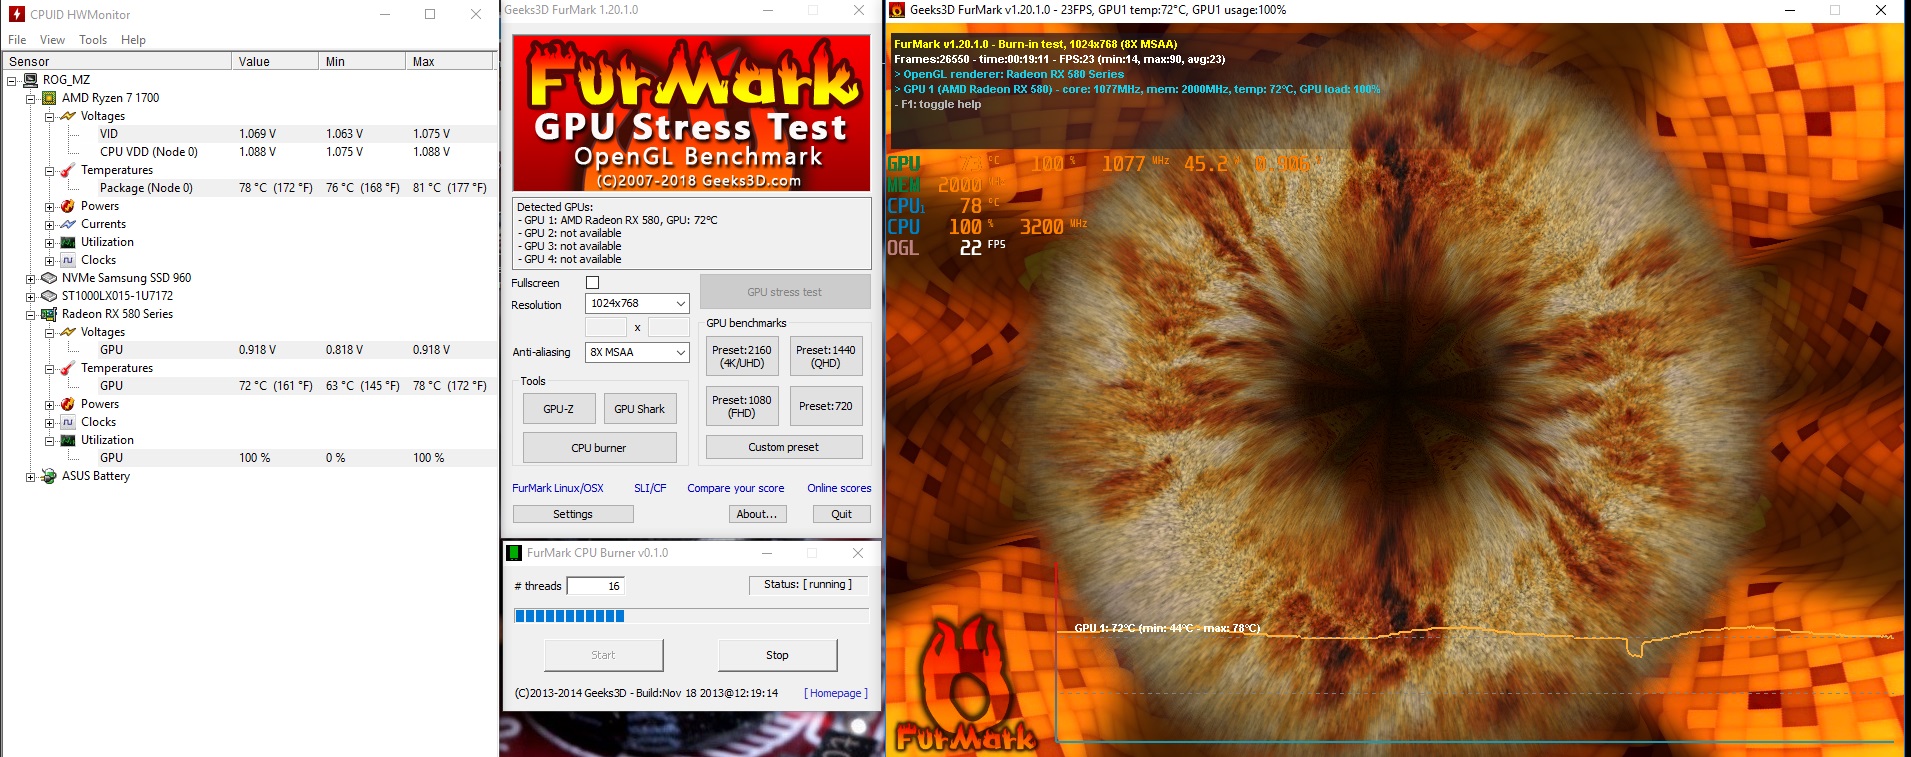Click the FurMark CPU Burner title icon
The image size is (1911, 757).
click(515, 553)
